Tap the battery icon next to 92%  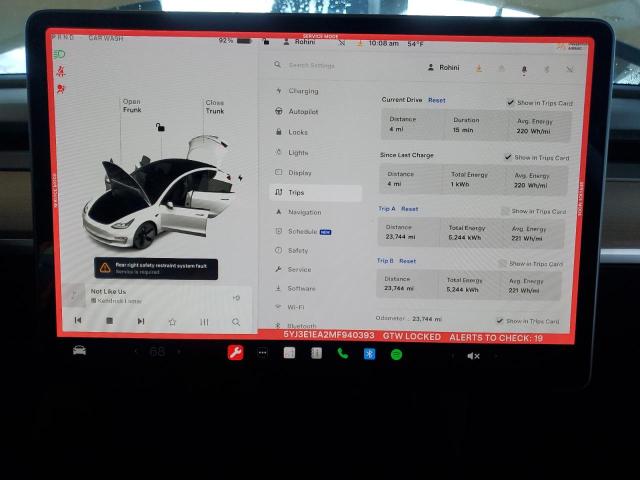pyautogui.click(x=244, y=41)
